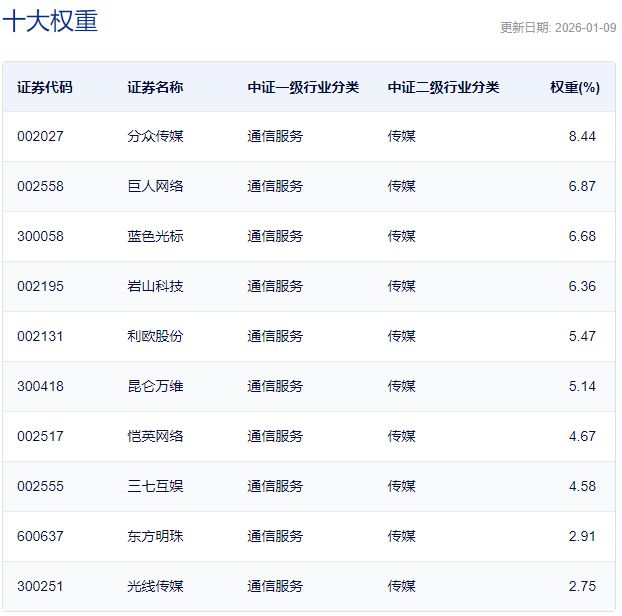
Task: Select the 巨人网络 name cell
Action: (x=155, y=186)
